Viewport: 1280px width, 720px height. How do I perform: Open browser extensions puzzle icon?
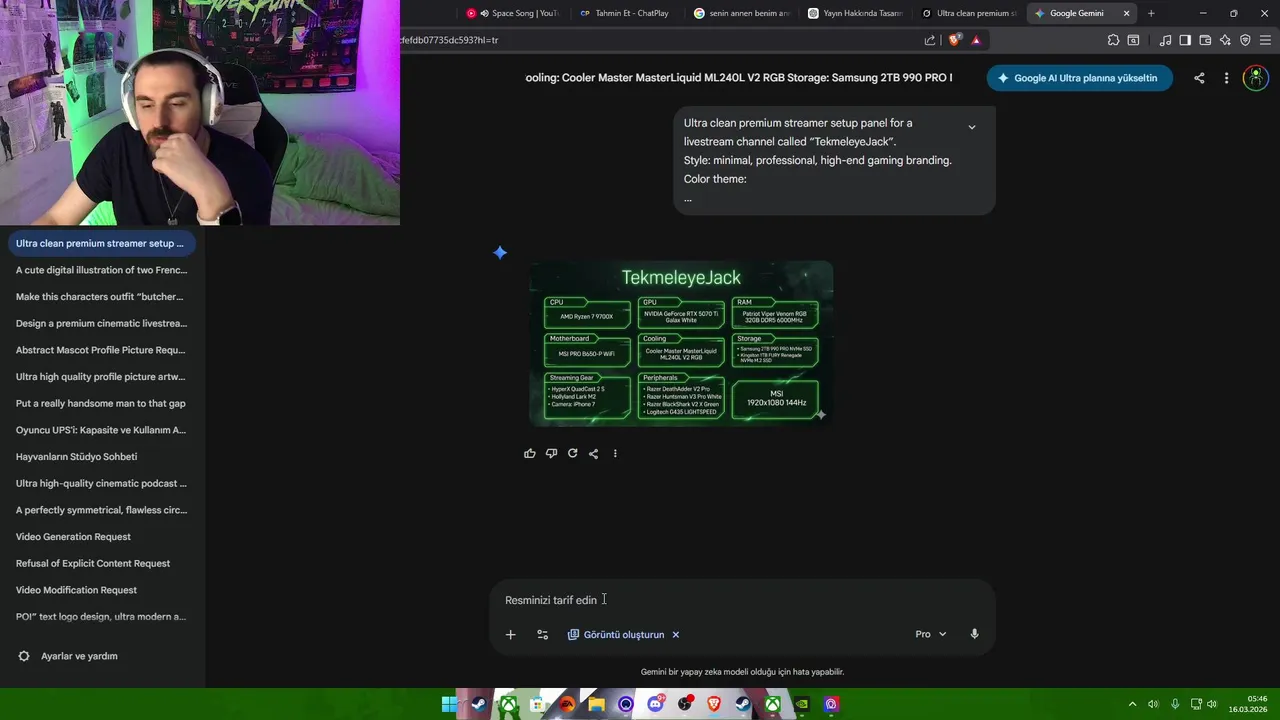click(1113, 40)
